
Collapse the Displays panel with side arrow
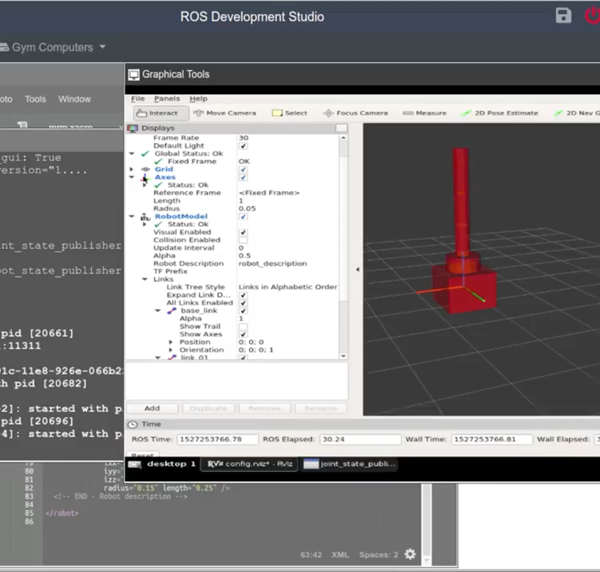pyautogui.click(x=357, y=270)
